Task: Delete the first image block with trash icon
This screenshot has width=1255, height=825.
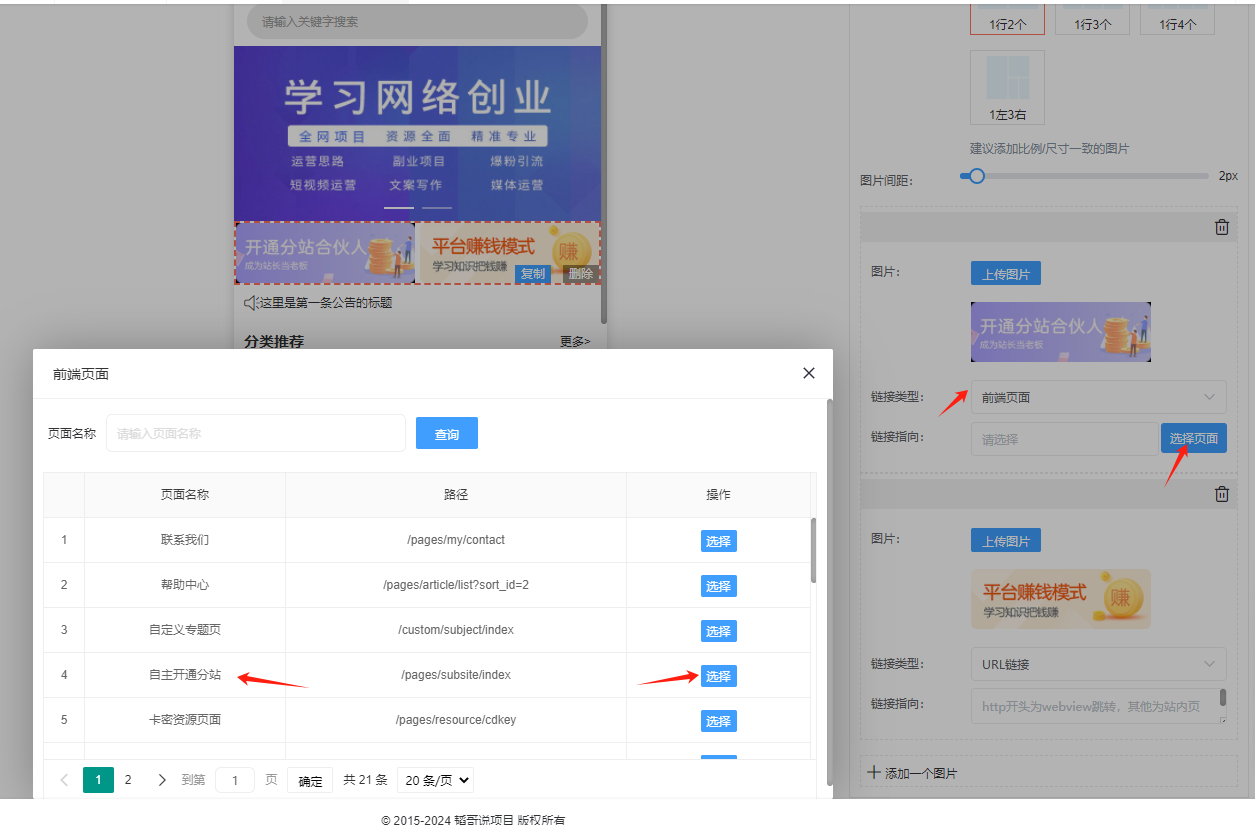Action: click(x=1221, y=227)
